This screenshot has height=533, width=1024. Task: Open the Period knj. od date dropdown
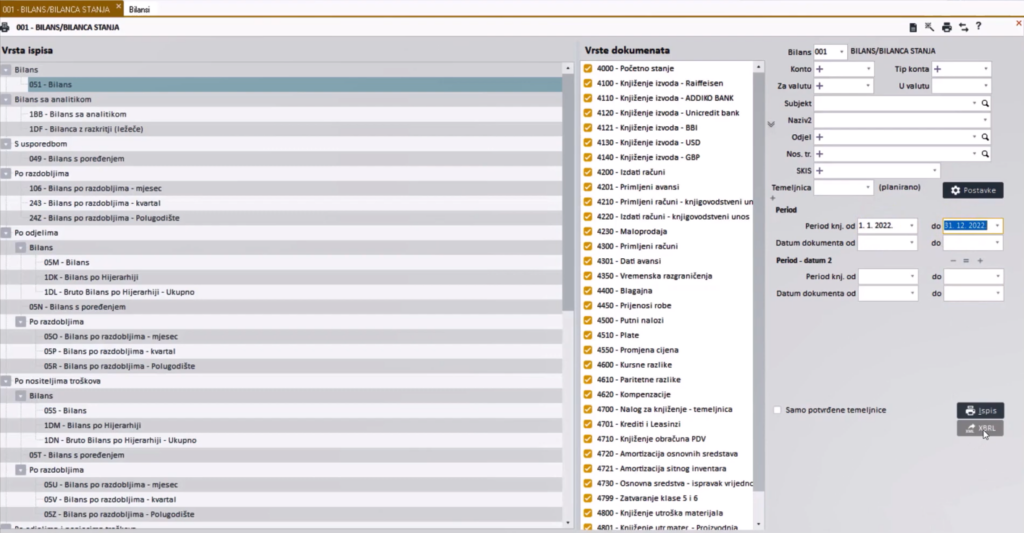(911, 226)
